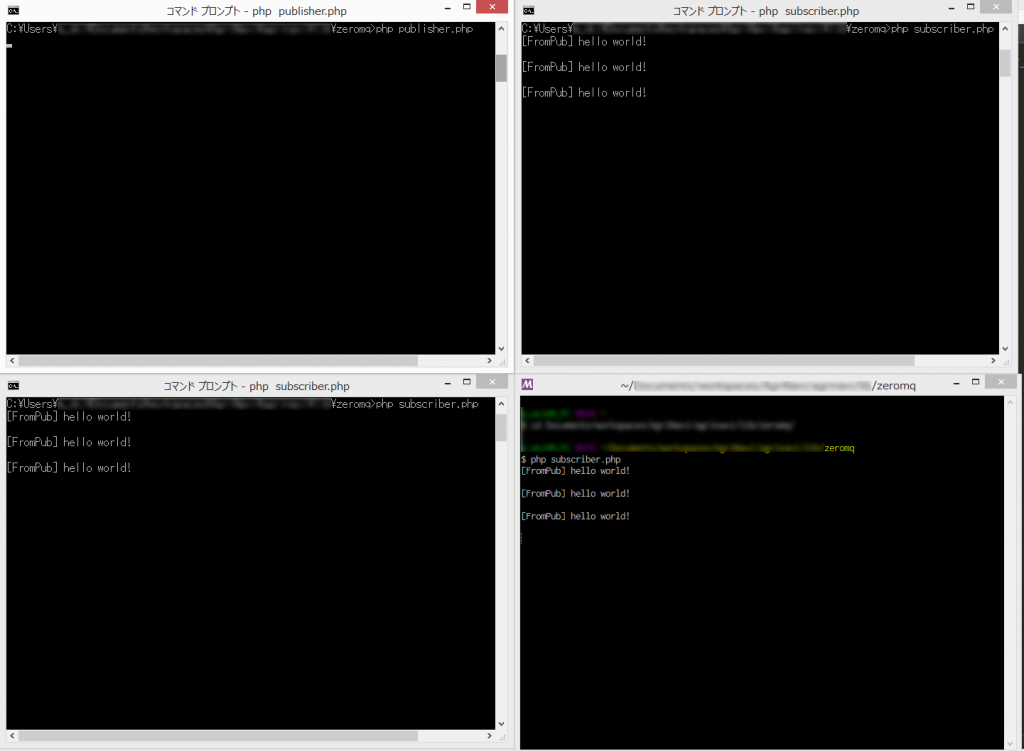The height and width of the screenshot is (751, 1024).
Task: Click left arrow on top-right subscriber.php horizontal scrollbar
Action: click(x=527, y=360)
